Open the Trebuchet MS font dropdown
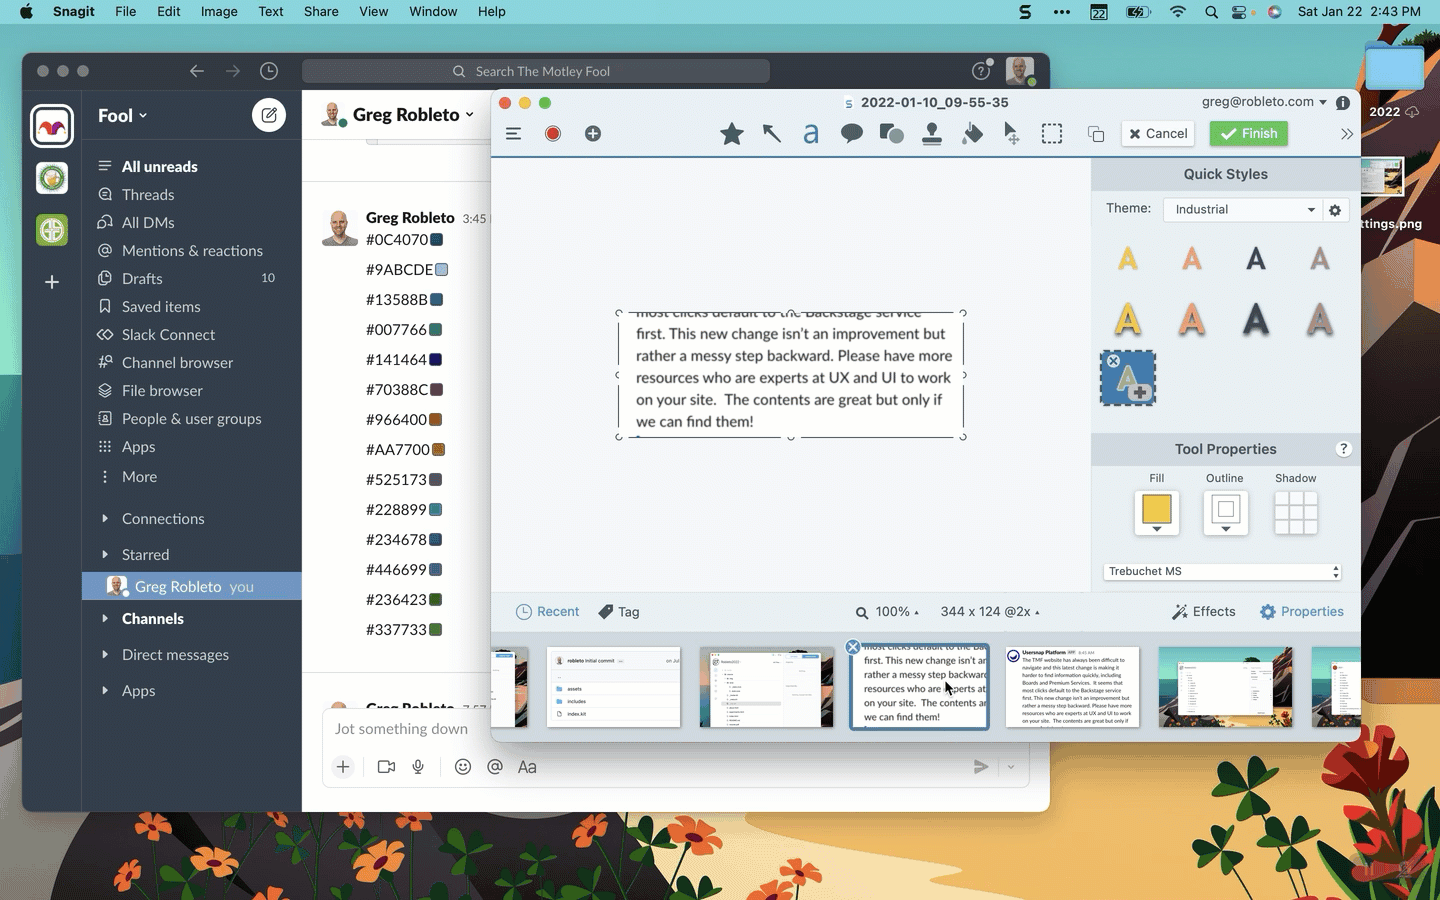 click(1222, 572)
